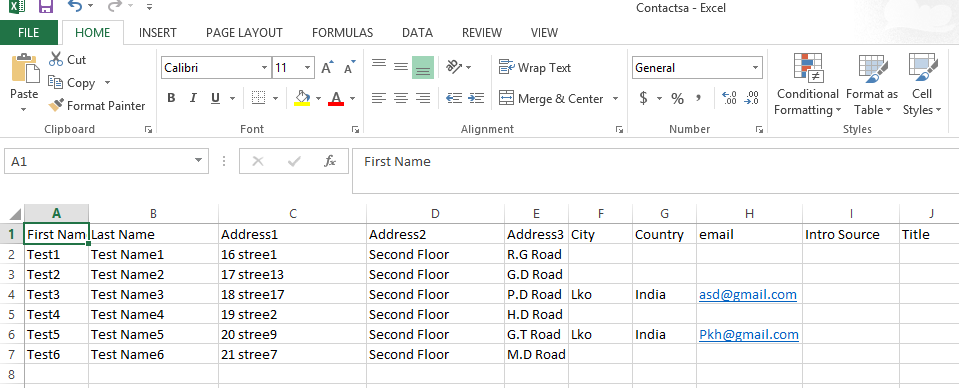The width and height of the screenshot is (959, 388).
Task: Center text horizontally
Action: point(401,98)
